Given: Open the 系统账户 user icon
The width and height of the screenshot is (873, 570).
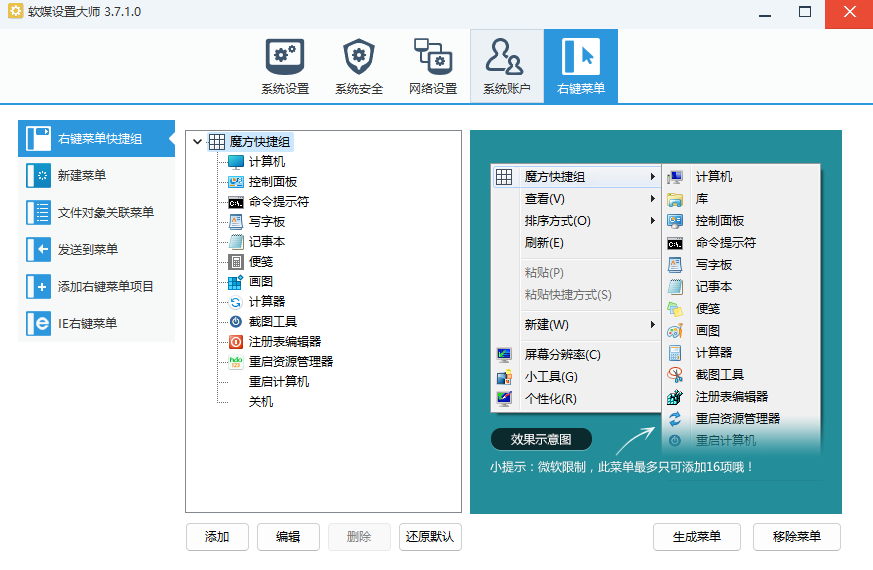Looking at the screenshot, I should click(506, 57).
